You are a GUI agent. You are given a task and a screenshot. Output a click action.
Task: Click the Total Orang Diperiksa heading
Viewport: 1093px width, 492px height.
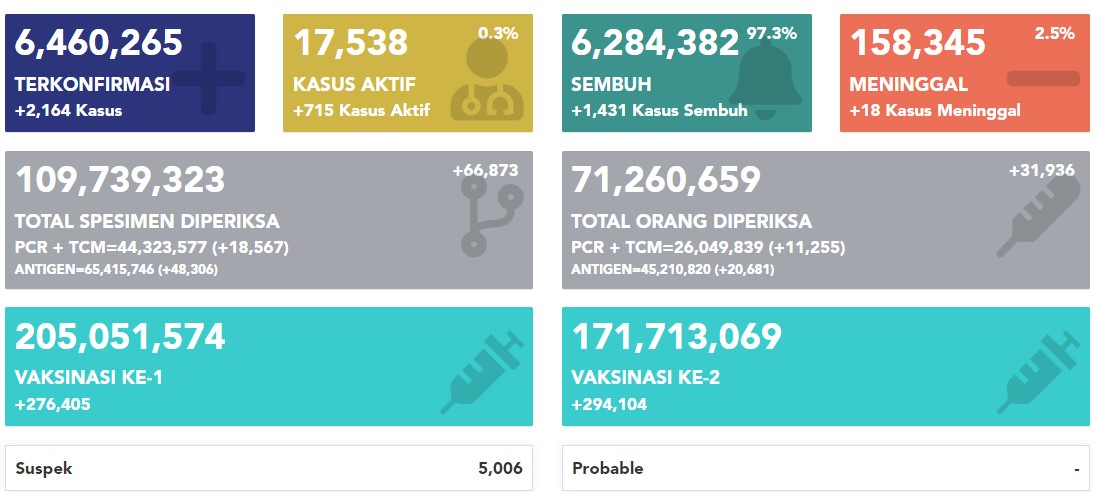691,222
